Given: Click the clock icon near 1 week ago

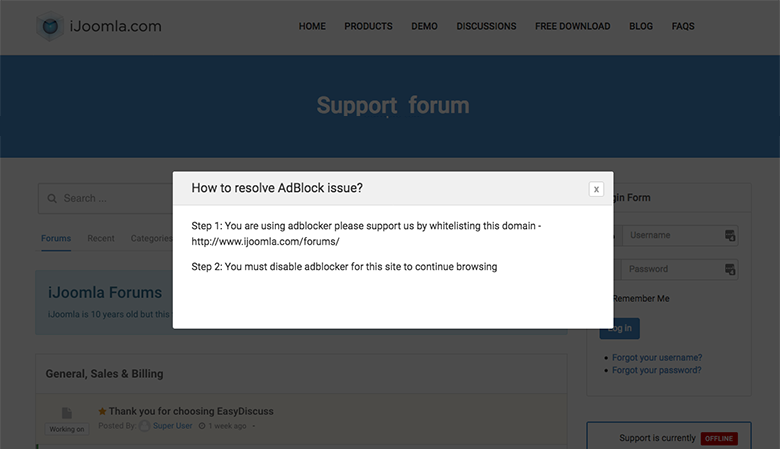Looking at the screenshot, I should (x=202, y=426).
